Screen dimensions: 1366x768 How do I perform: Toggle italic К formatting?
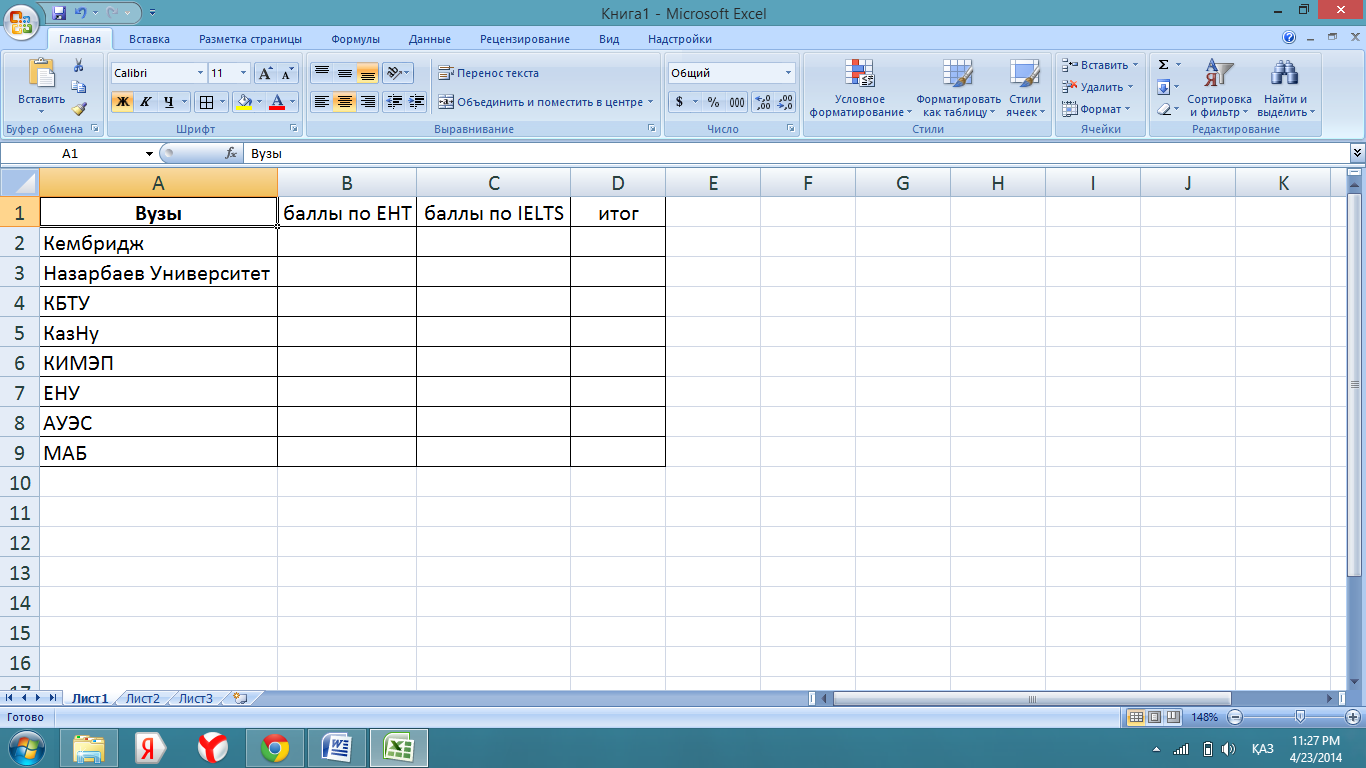[146, 102]
